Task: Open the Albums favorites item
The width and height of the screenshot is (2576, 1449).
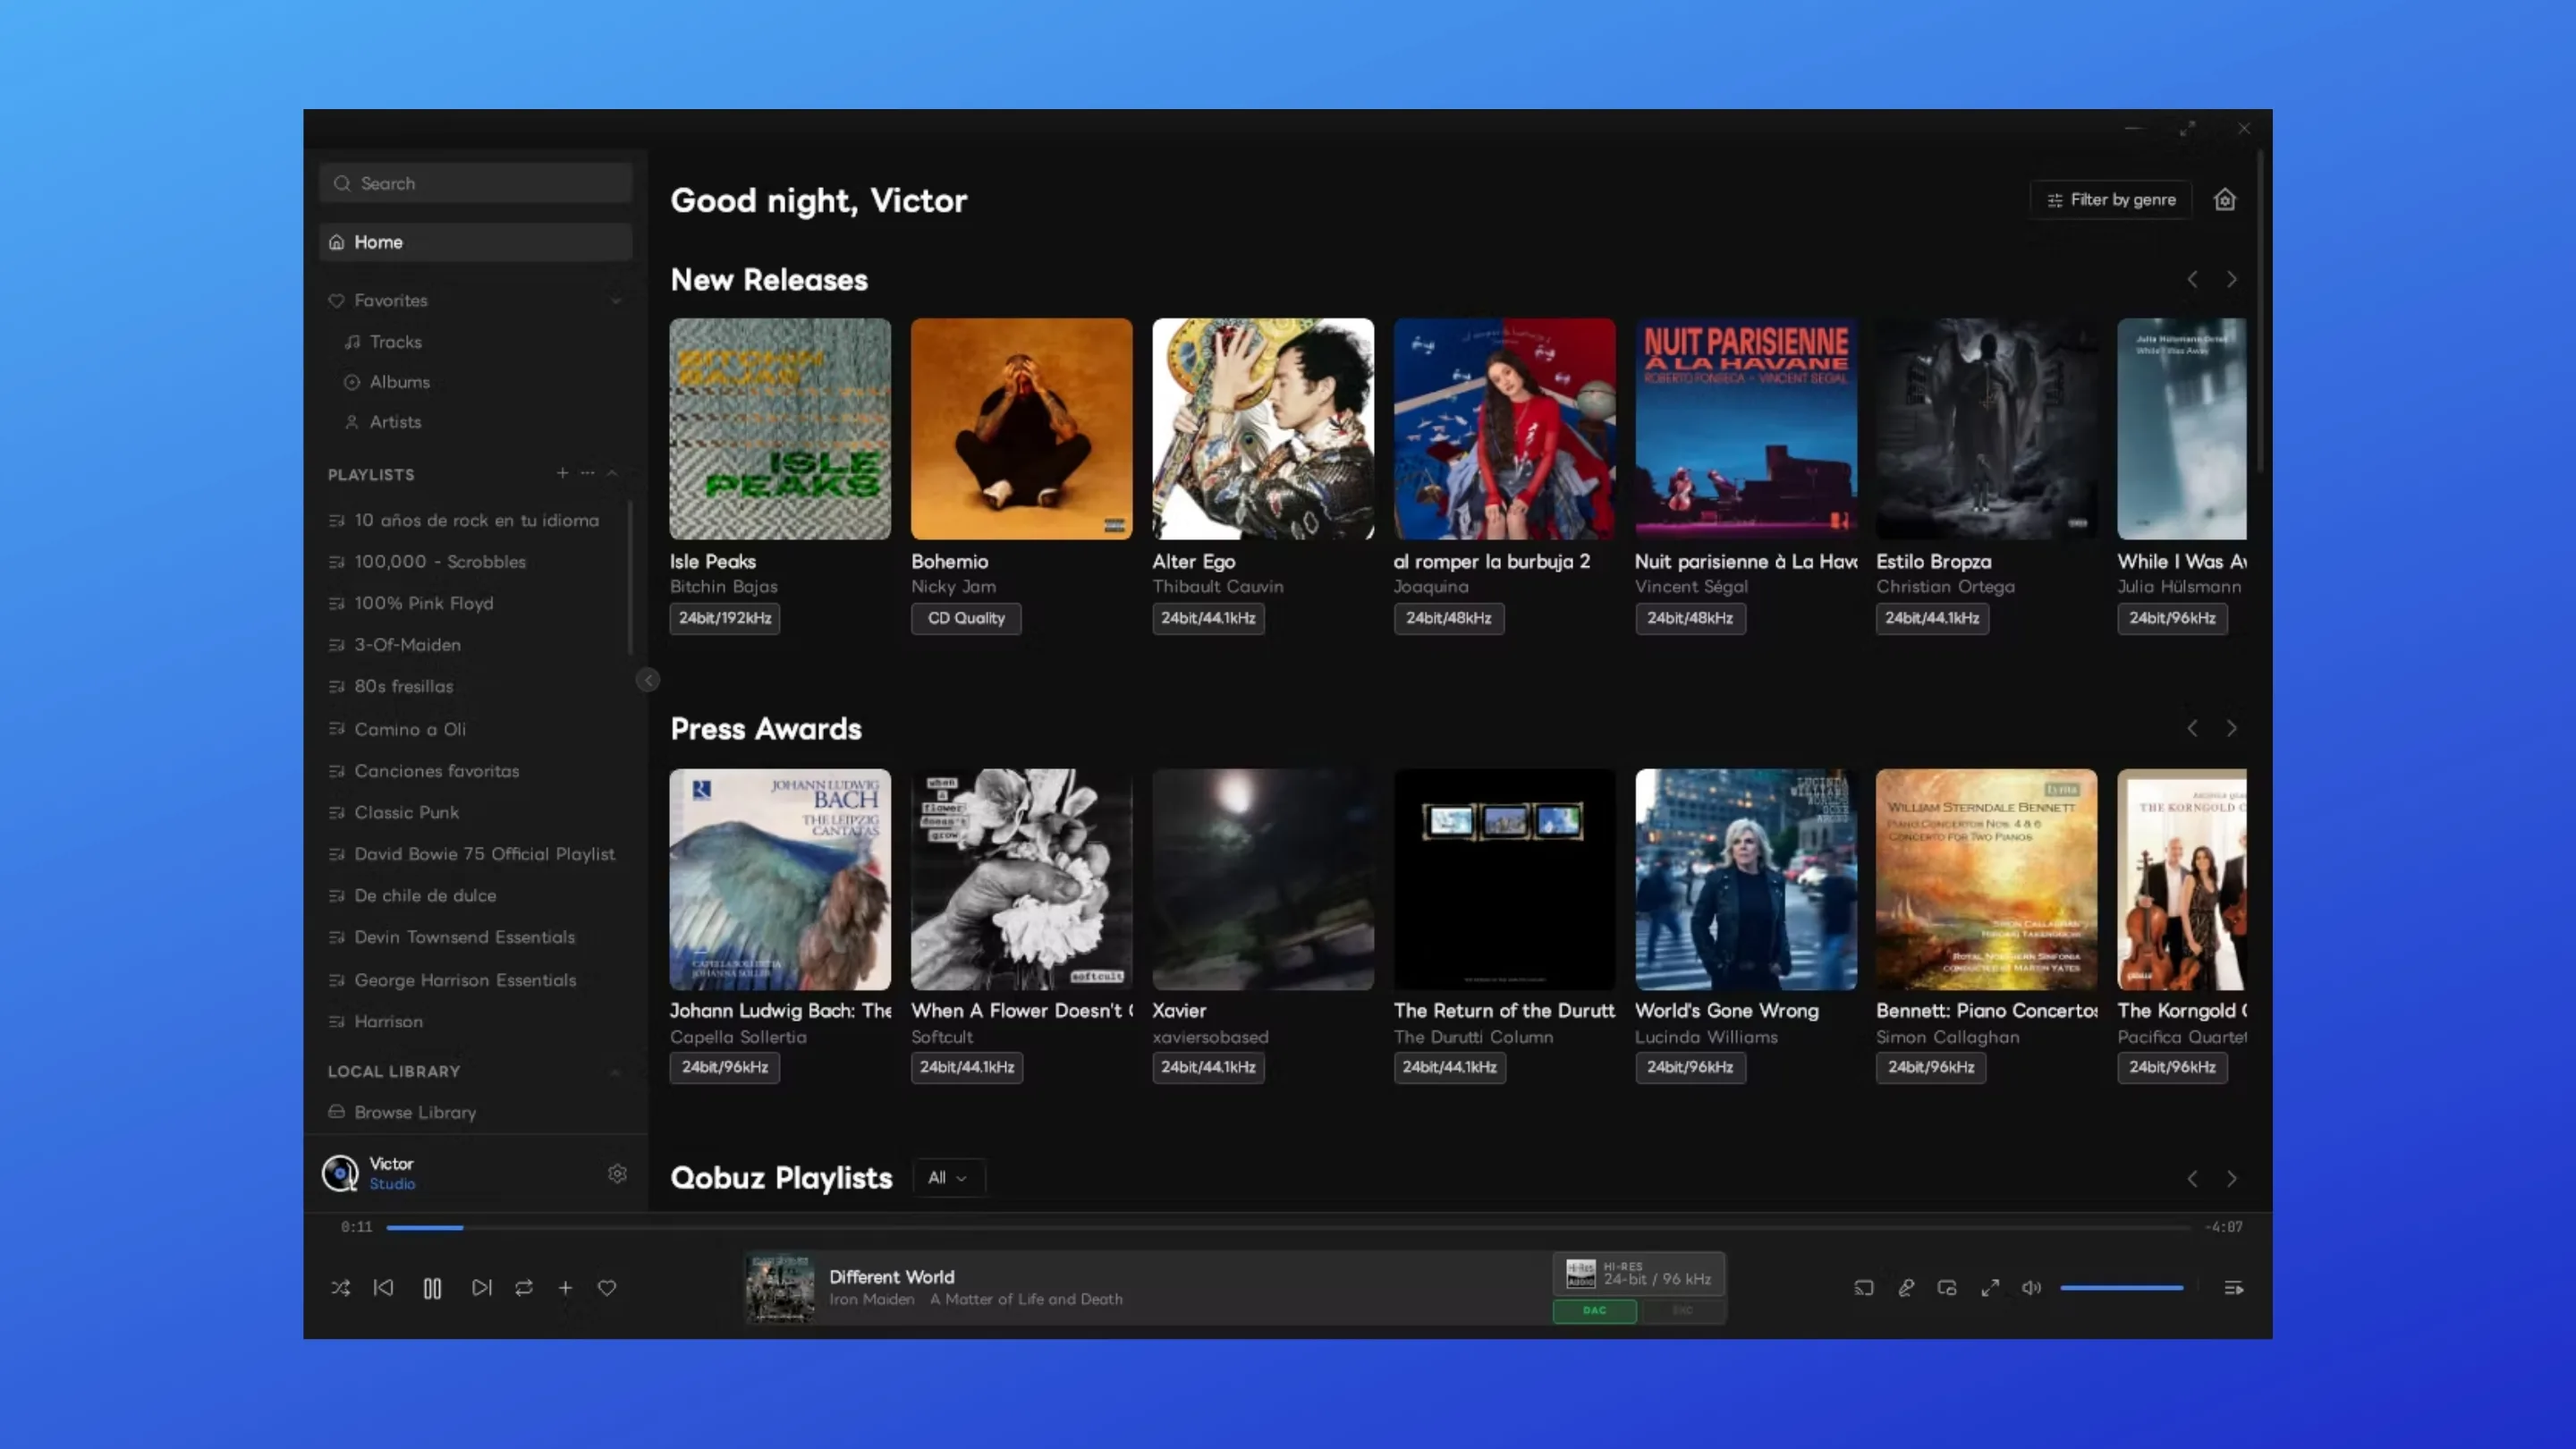Action: tap(399, 382)
